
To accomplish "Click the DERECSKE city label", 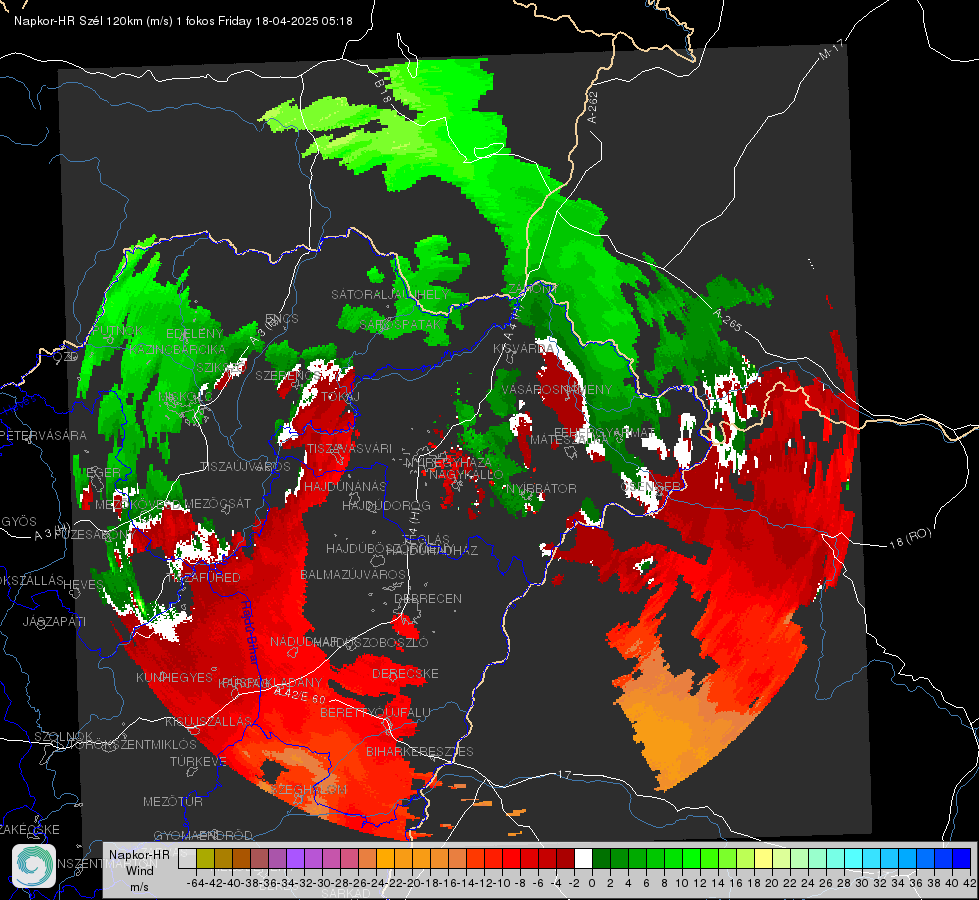I will click(x=405, y=674).
